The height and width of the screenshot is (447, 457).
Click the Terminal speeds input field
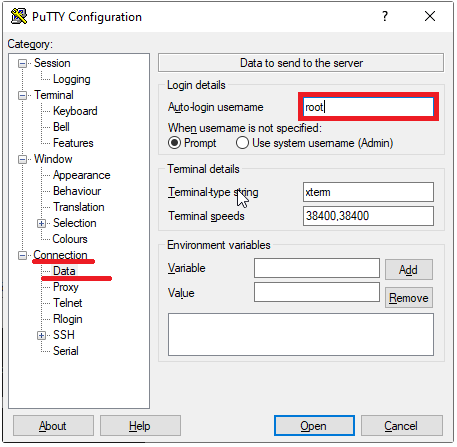pyautogui.click(x=368, y=216)
